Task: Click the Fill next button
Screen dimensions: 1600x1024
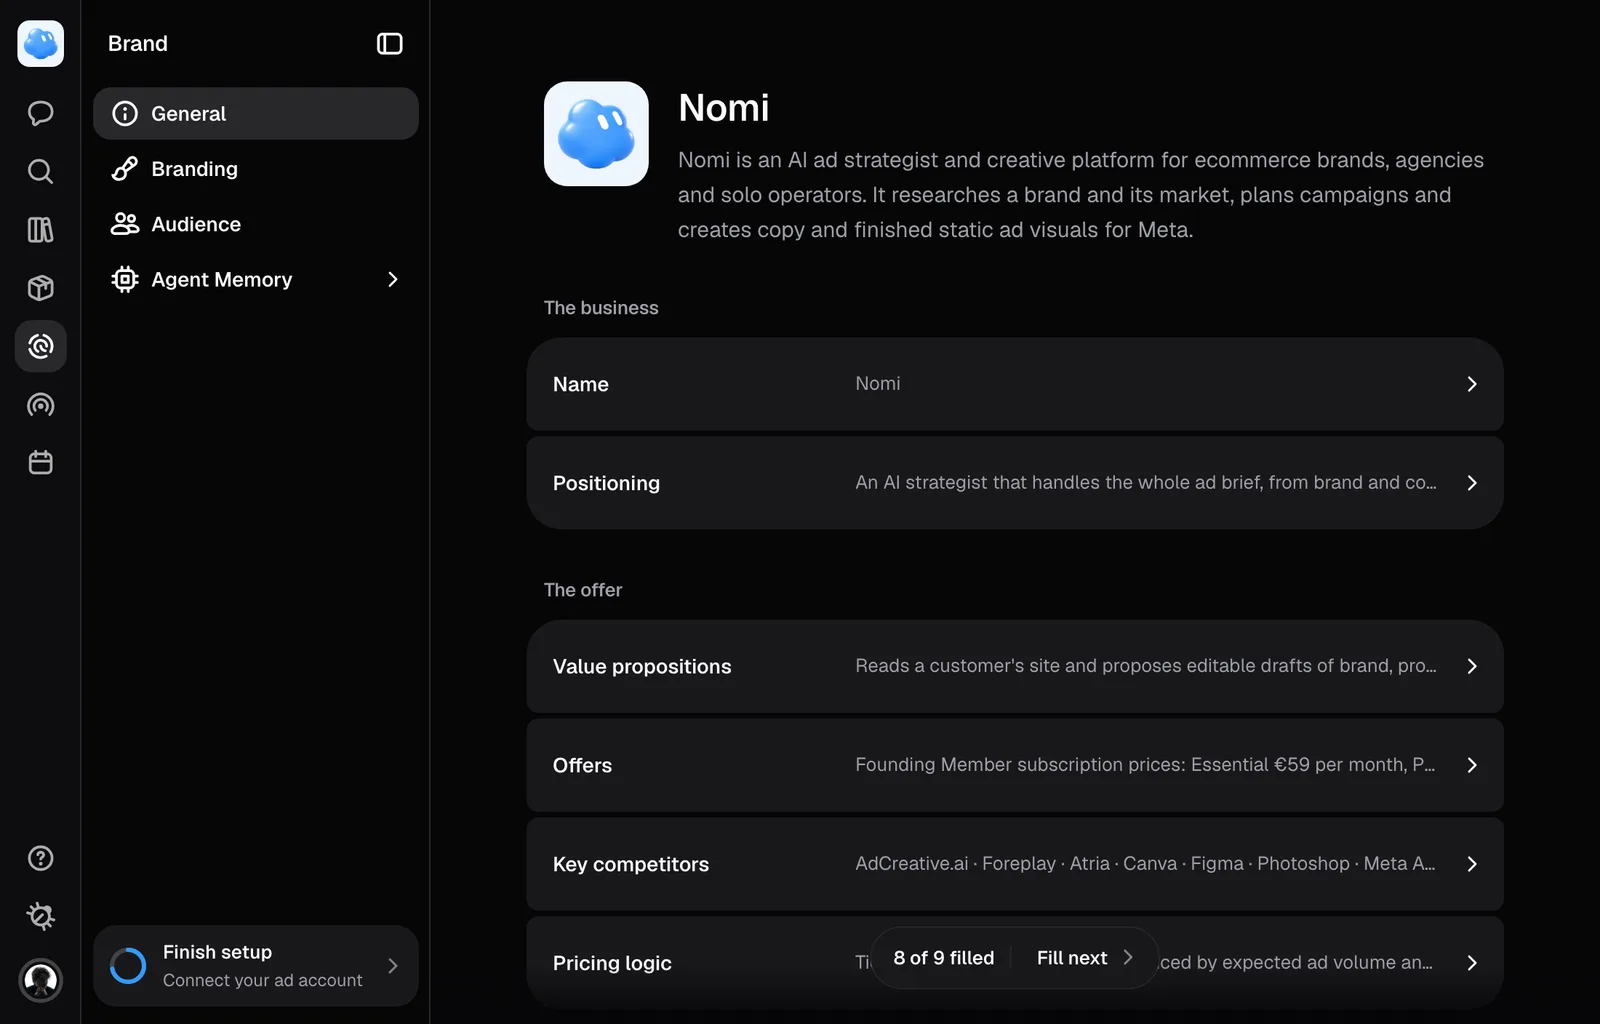Action: point(1085,958)
